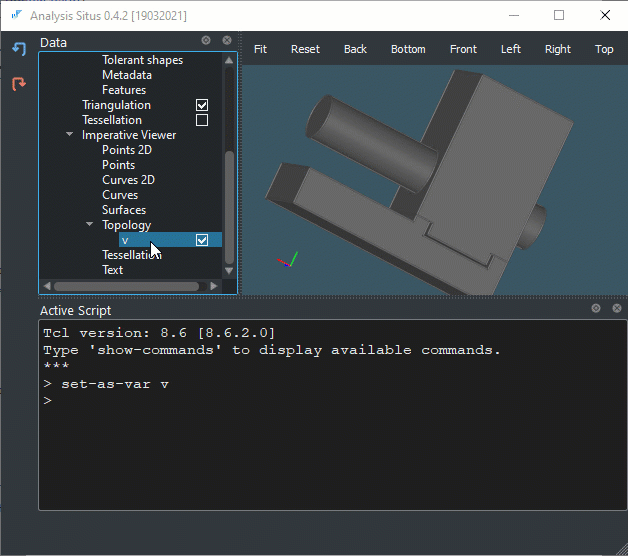The height and width of the screenshot is (556, 628).
Task: Click the axis triad in viewer
Action: [x=288, y=260]
